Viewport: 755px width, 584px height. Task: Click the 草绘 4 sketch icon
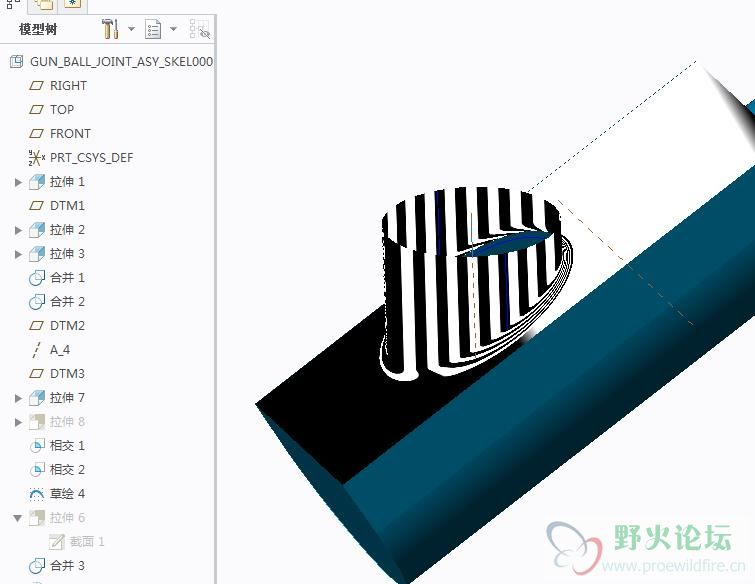click(x=37, y=494)
